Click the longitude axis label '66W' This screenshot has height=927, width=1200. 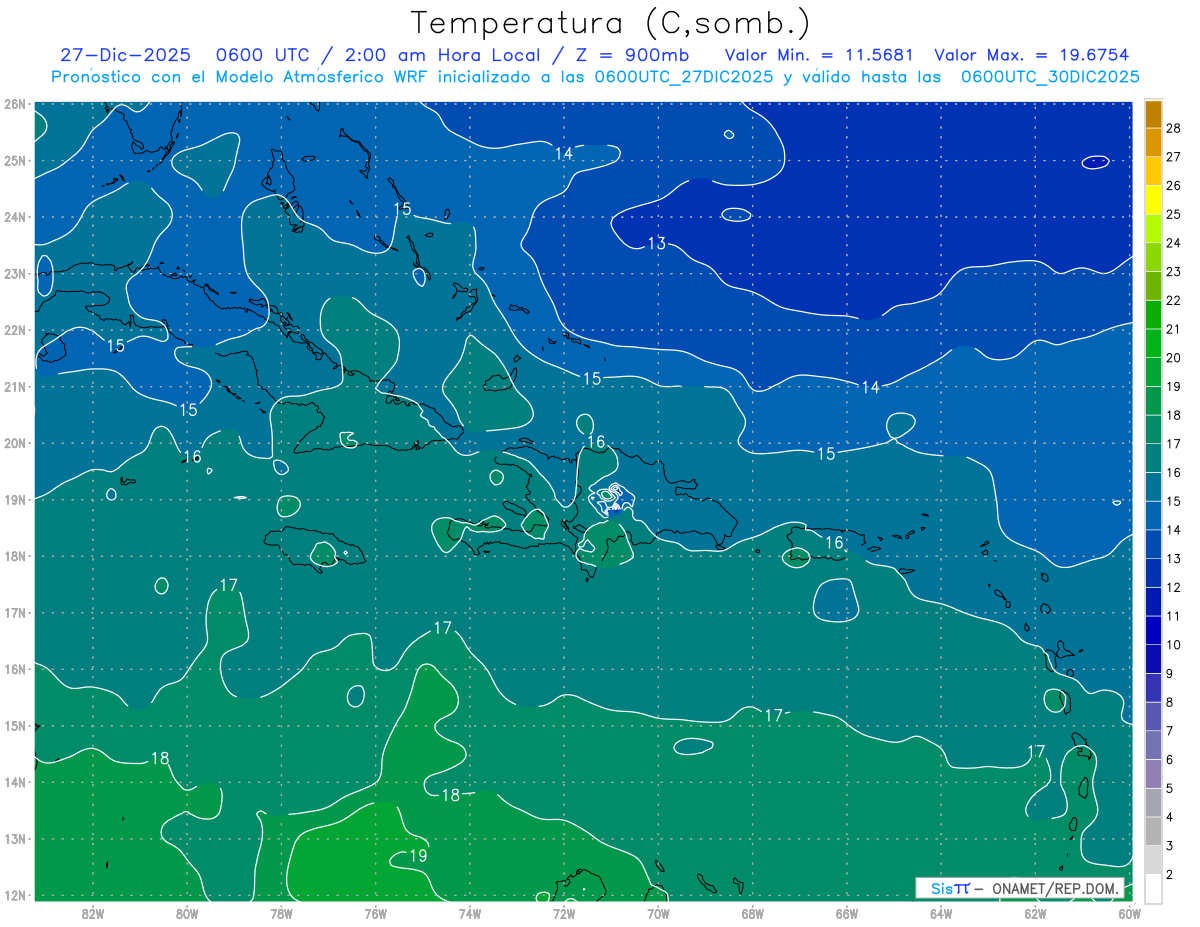point(847,913)
